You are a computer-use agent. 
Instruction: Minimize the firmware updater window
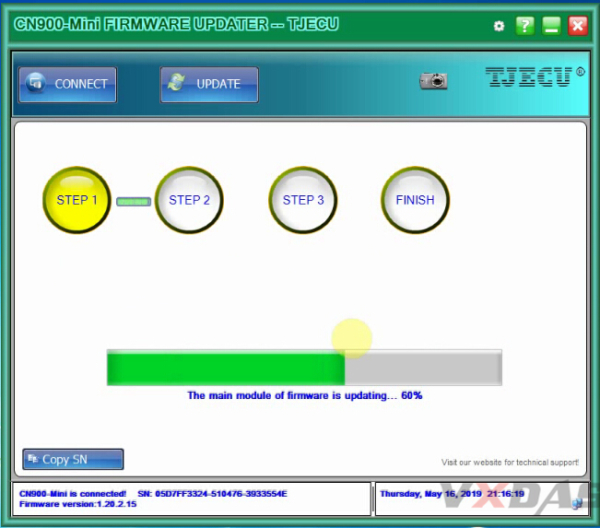551,26
